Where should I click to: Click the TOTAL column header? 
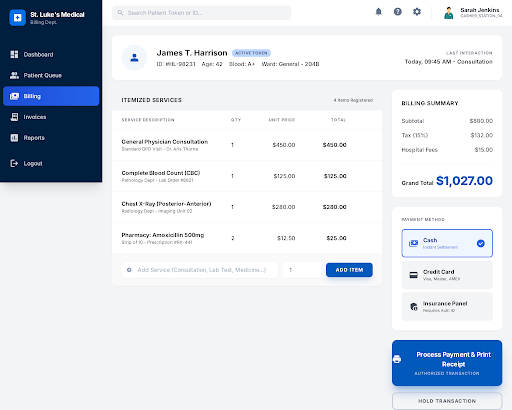coord(338,120)
